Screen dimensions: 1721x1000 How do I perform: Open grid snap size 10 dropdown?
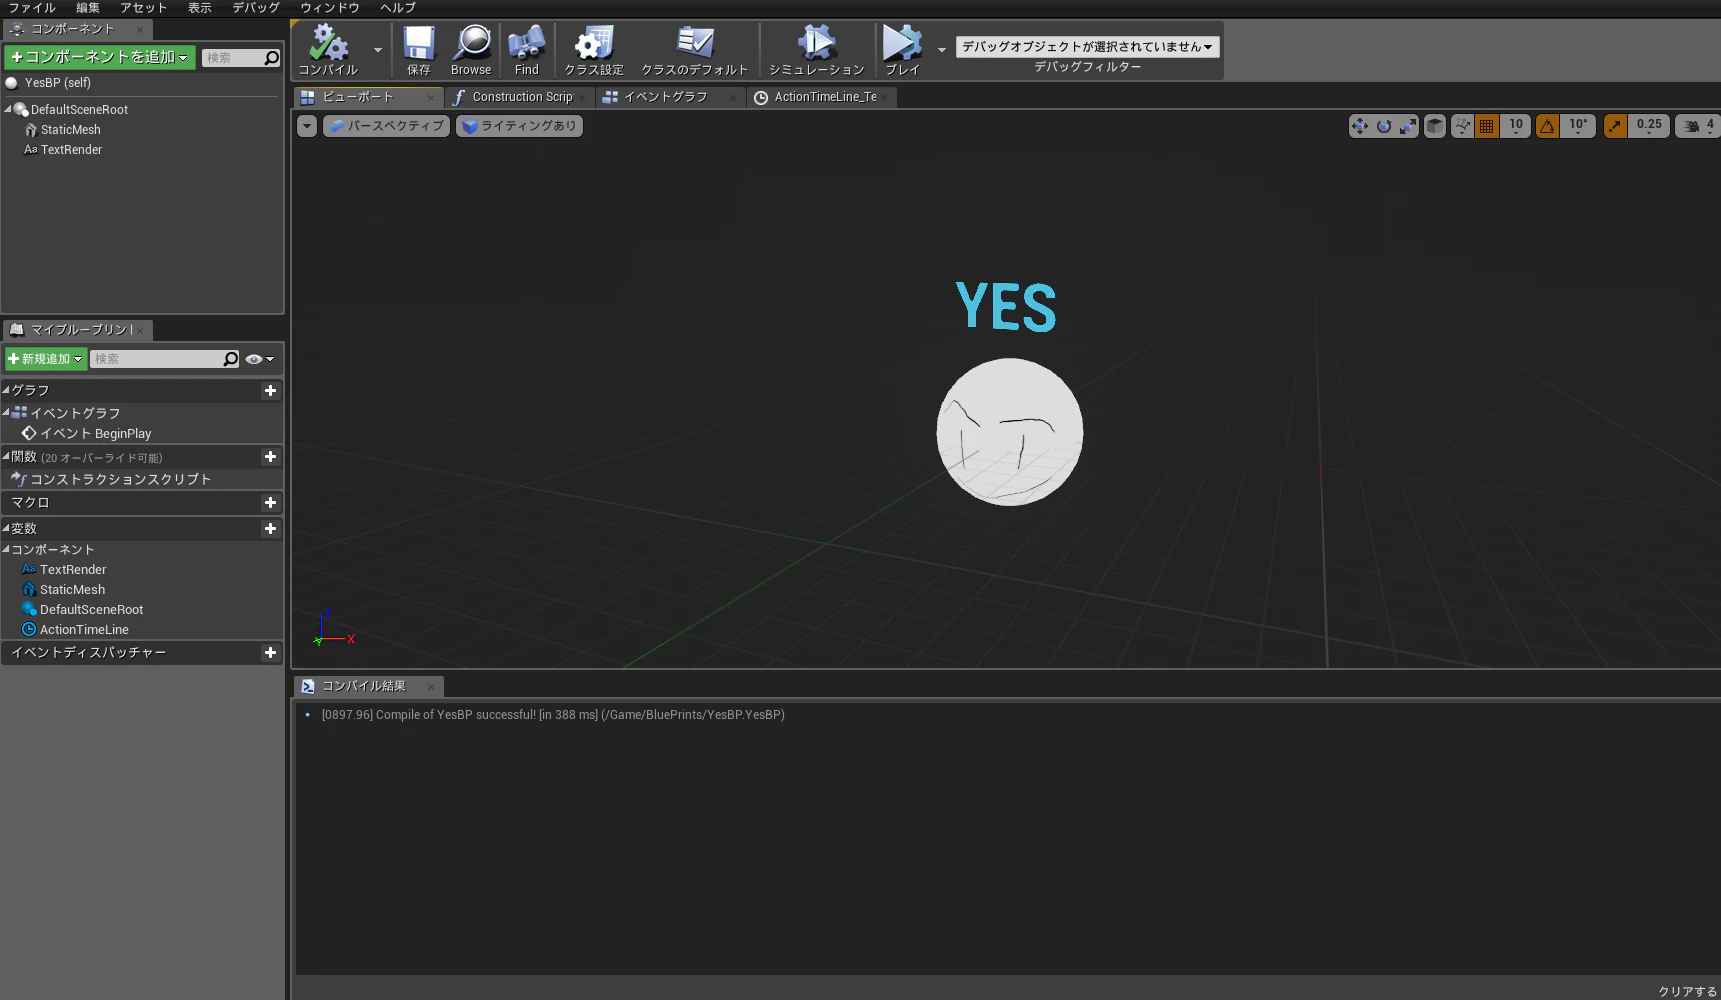tap(1516, 126)
